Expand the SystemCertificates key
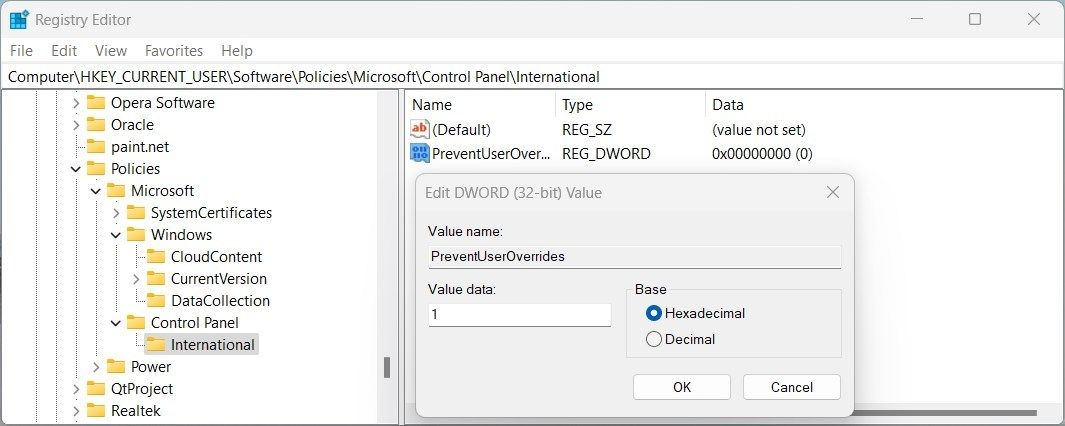Screen dimensions: 1065x426 [x=116, y=213]
